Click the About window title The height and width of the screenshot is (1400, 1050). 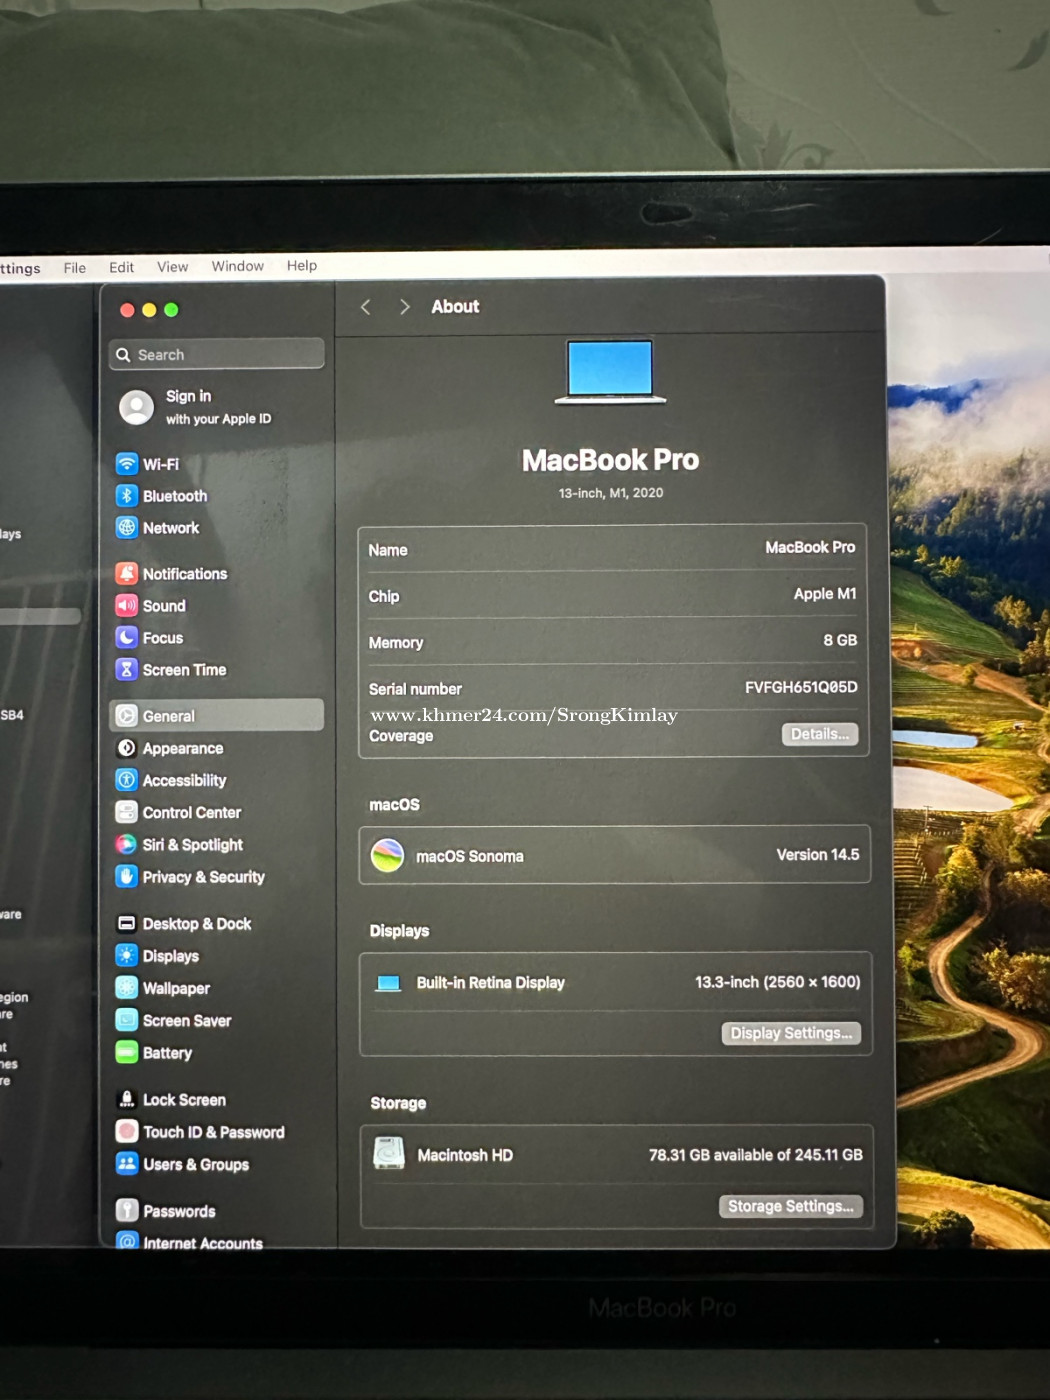coord(455,307)
